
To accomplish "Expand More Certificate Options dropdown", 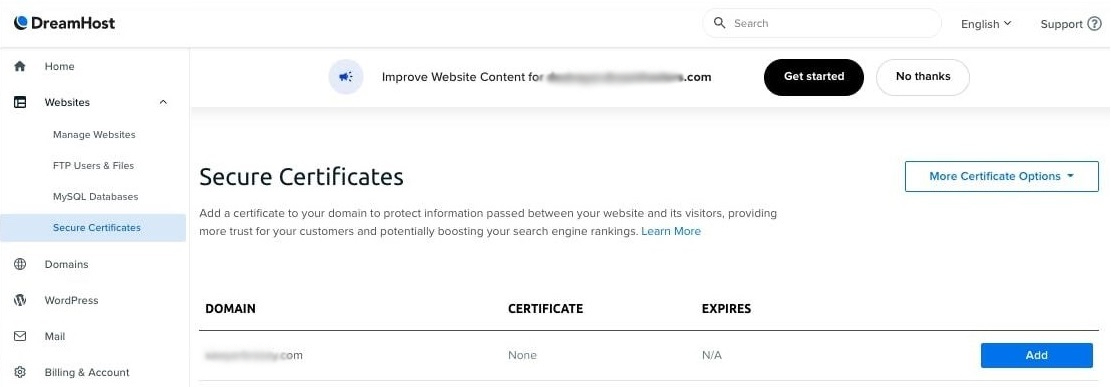I will [1001, 176].
